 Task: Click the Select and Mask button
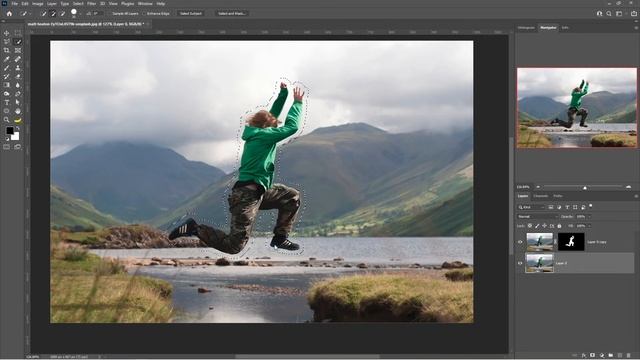tap(231, 13)
